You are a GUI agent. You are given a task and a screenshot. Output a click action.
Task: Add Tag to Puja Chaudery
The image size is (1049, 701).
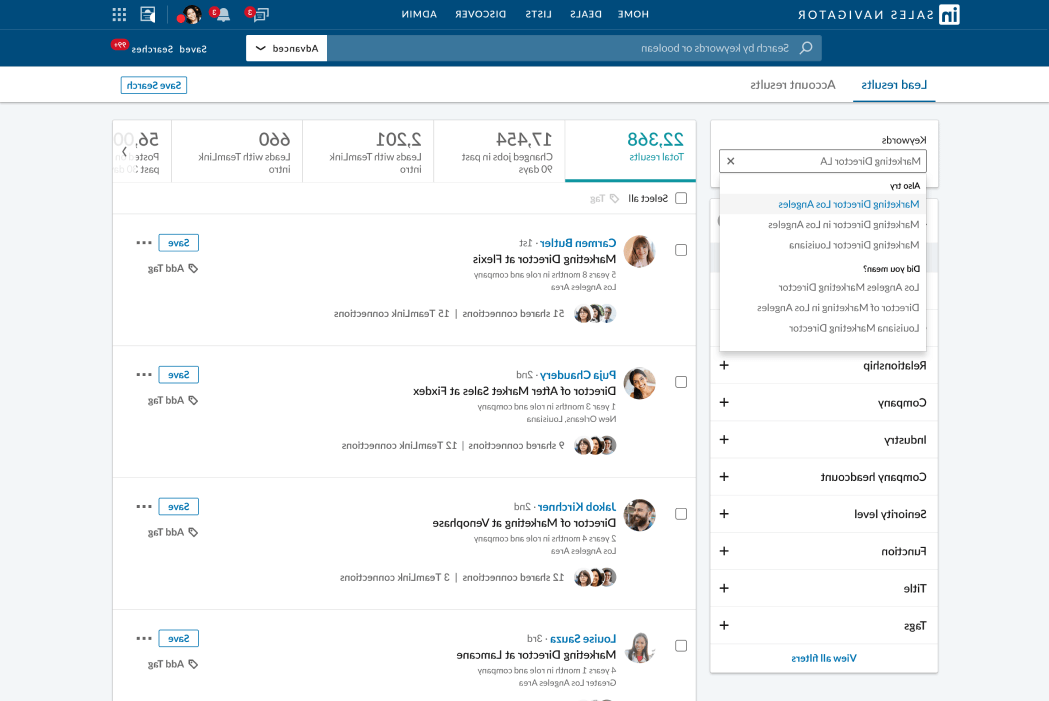pyautogui.click(x=173, y=400)
